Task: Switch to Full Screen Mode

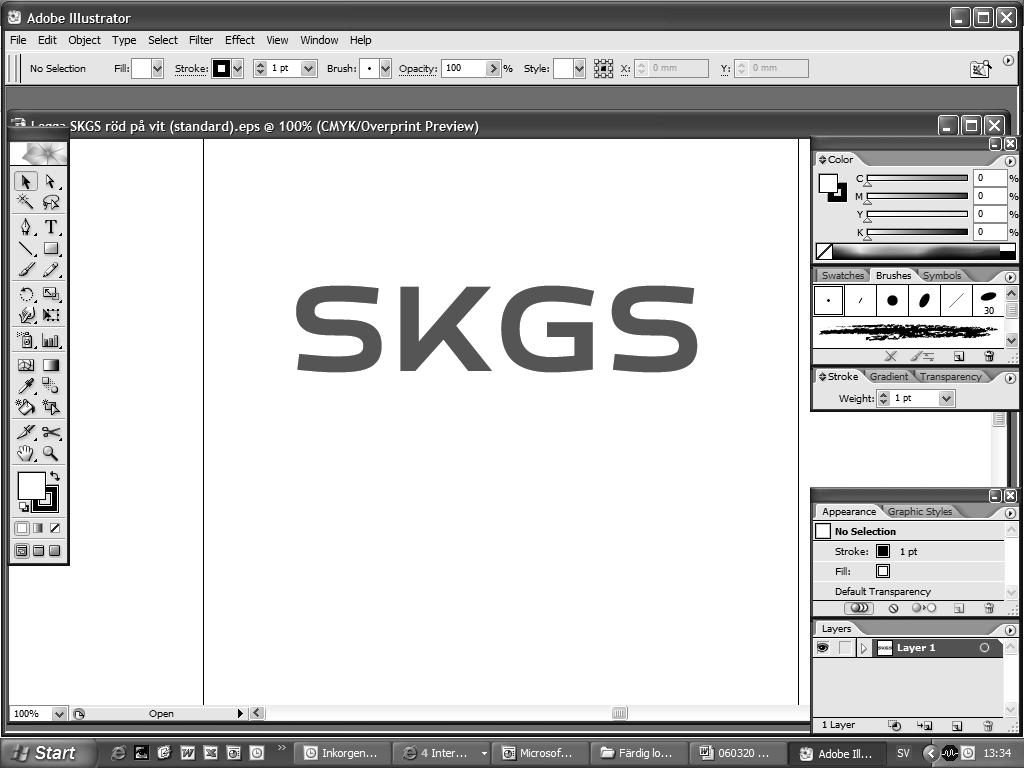Action: [55, 551]
